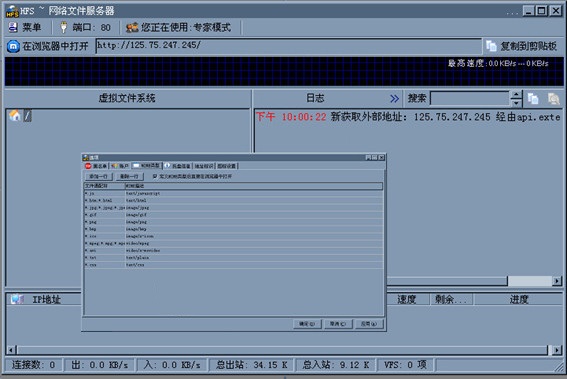This screenshot has height=379, width=567.
Task: Click the log entry 下午 10:00:22 新获取外部地址
Action: tap(408, 117)
